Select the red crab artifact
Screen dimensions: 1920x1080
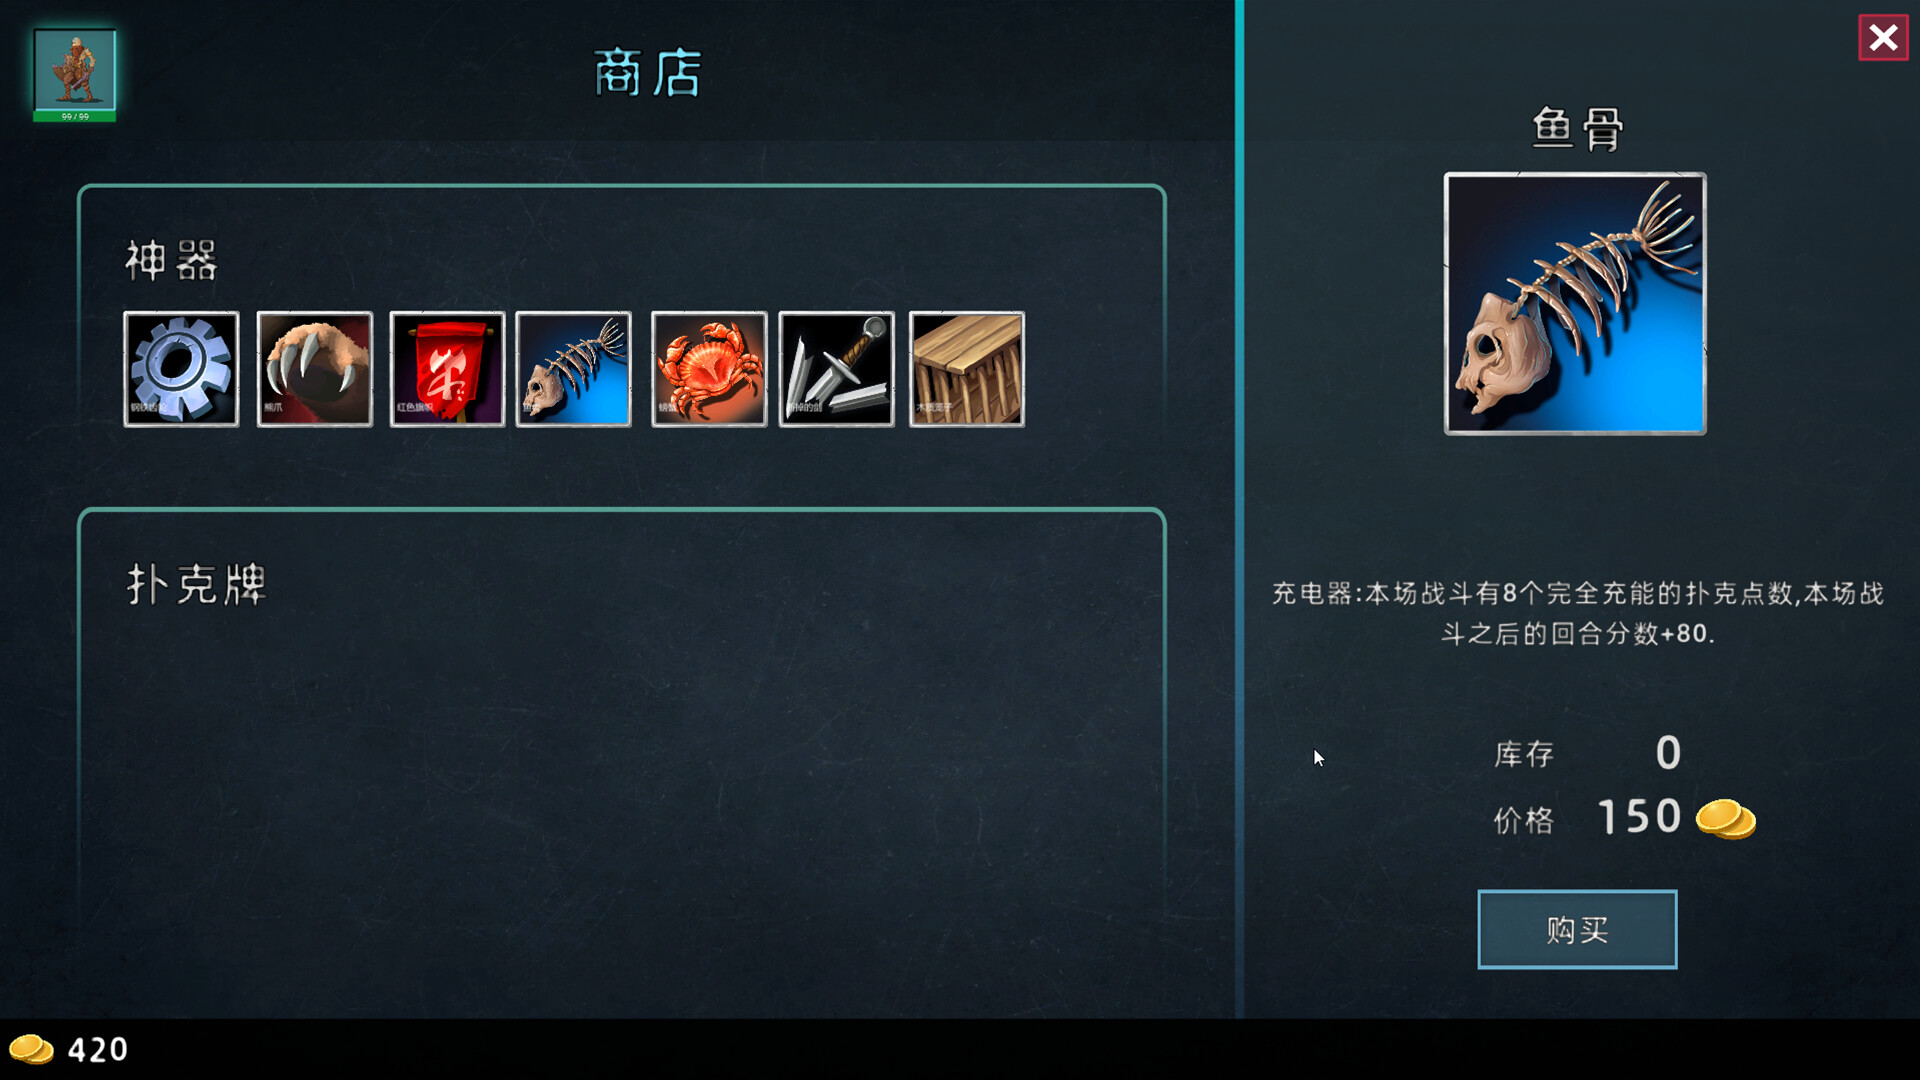pyautogui.click(x=709, y=369)
